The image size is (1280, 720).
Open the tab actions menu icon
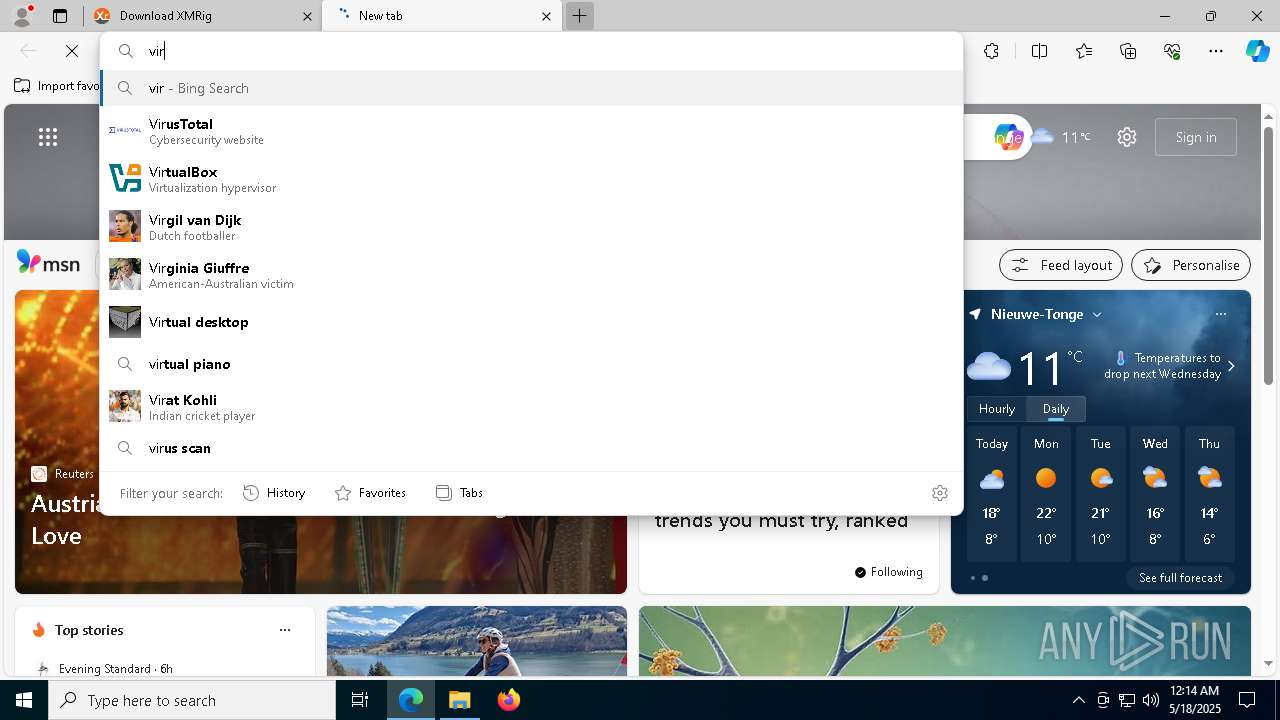[x=60, y=16]
